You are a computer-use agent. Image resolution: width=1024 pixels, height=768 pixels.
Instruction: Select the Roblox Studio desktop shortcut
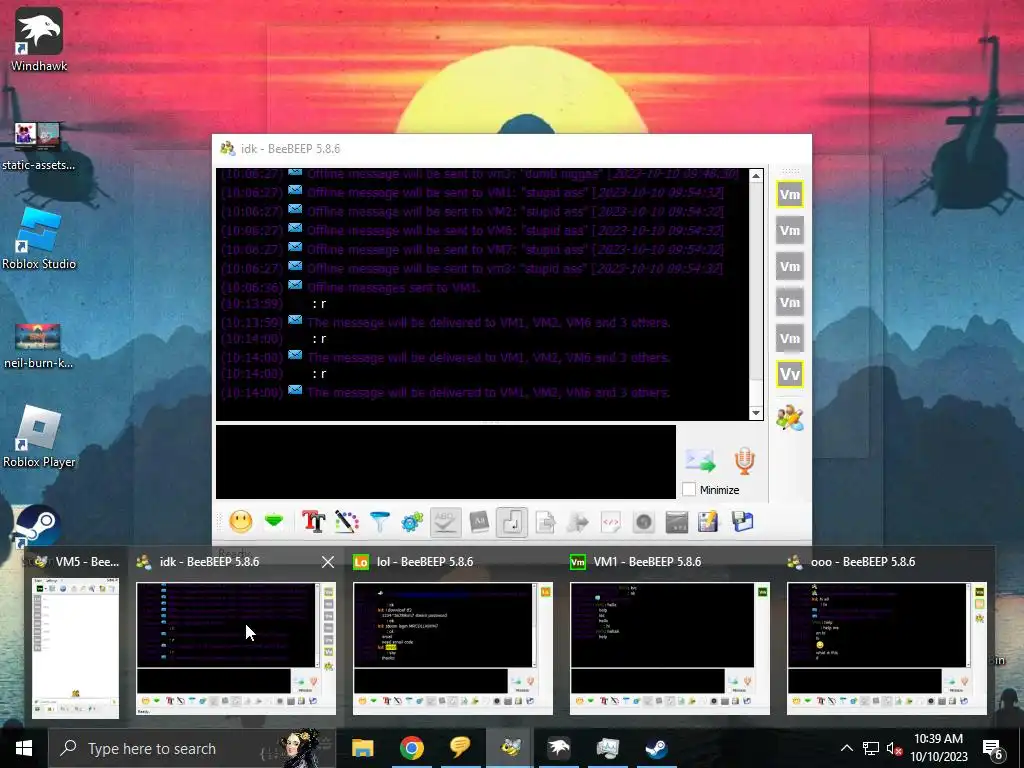pos(39,239)
